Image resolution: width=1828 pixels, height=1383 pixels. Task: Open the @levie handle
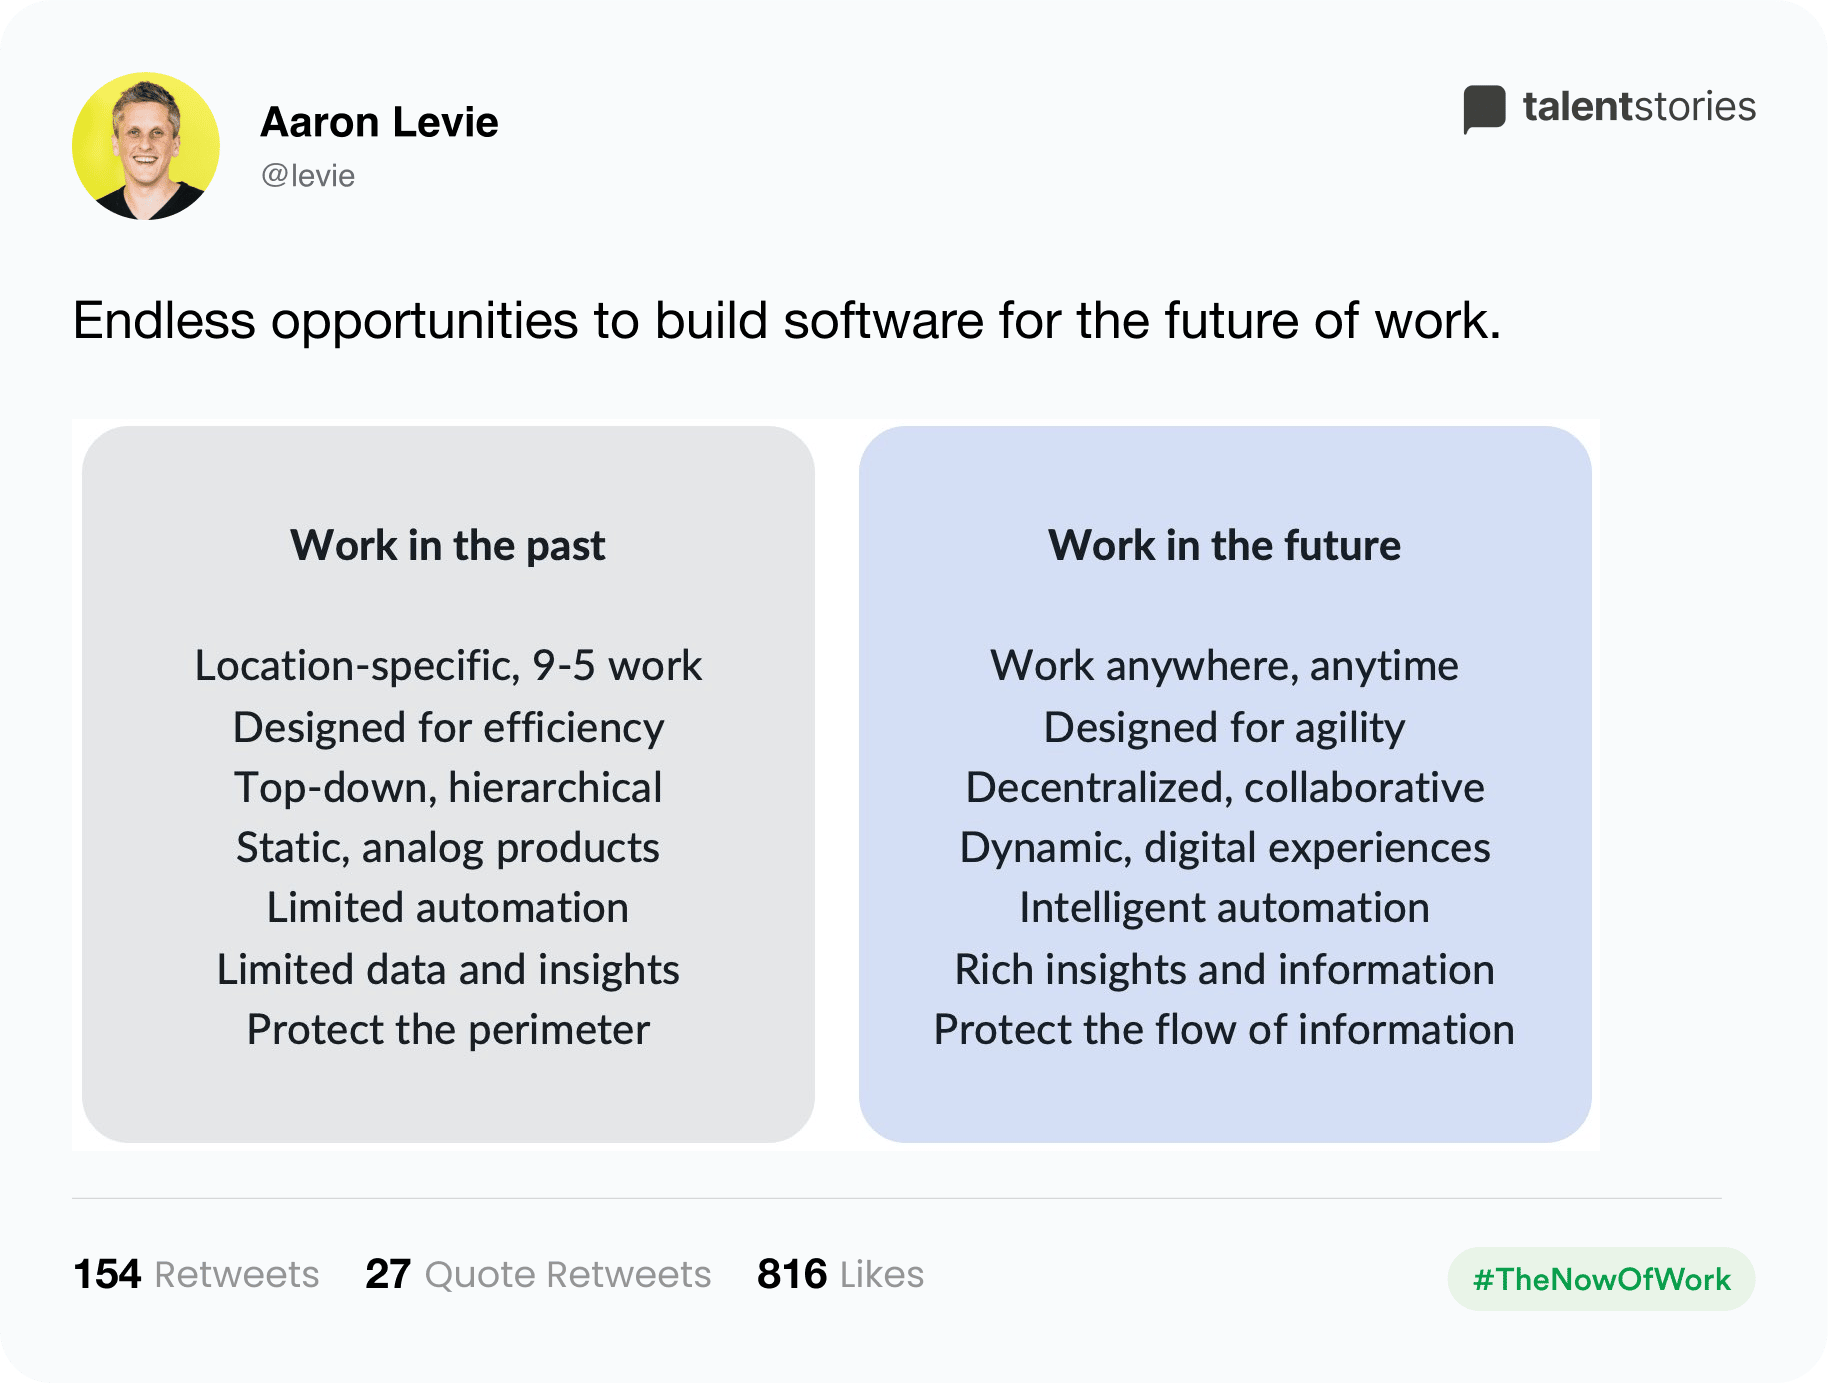(x=308, y=176)
